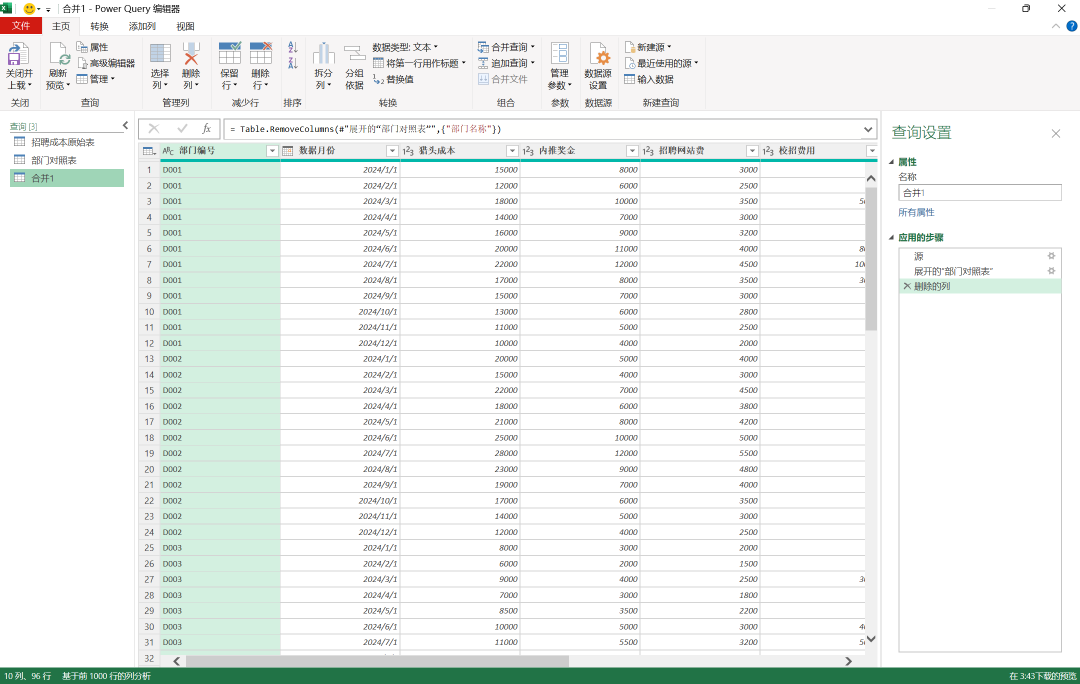The image size is (1080, 684).
Task: Click the Close & Load icon
Action: tap(18, 54)
